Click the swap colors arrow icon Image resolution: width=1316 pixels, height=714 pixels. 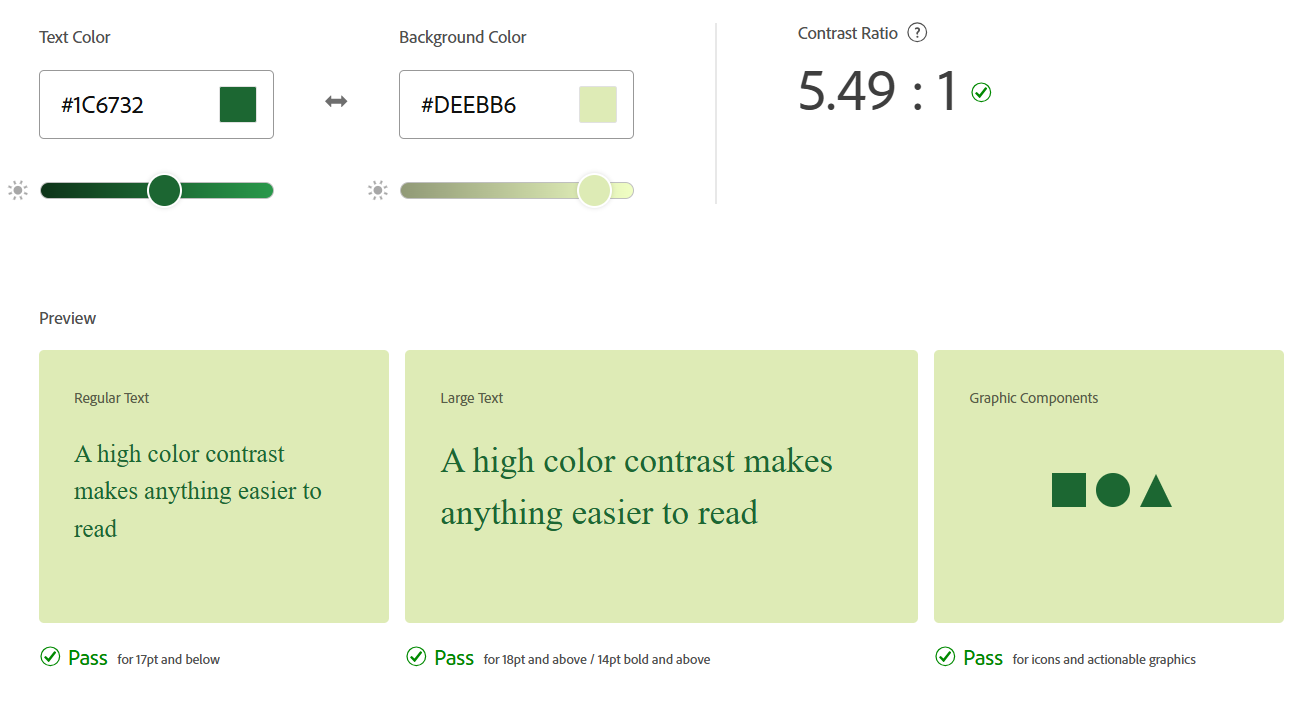[336, 102]
